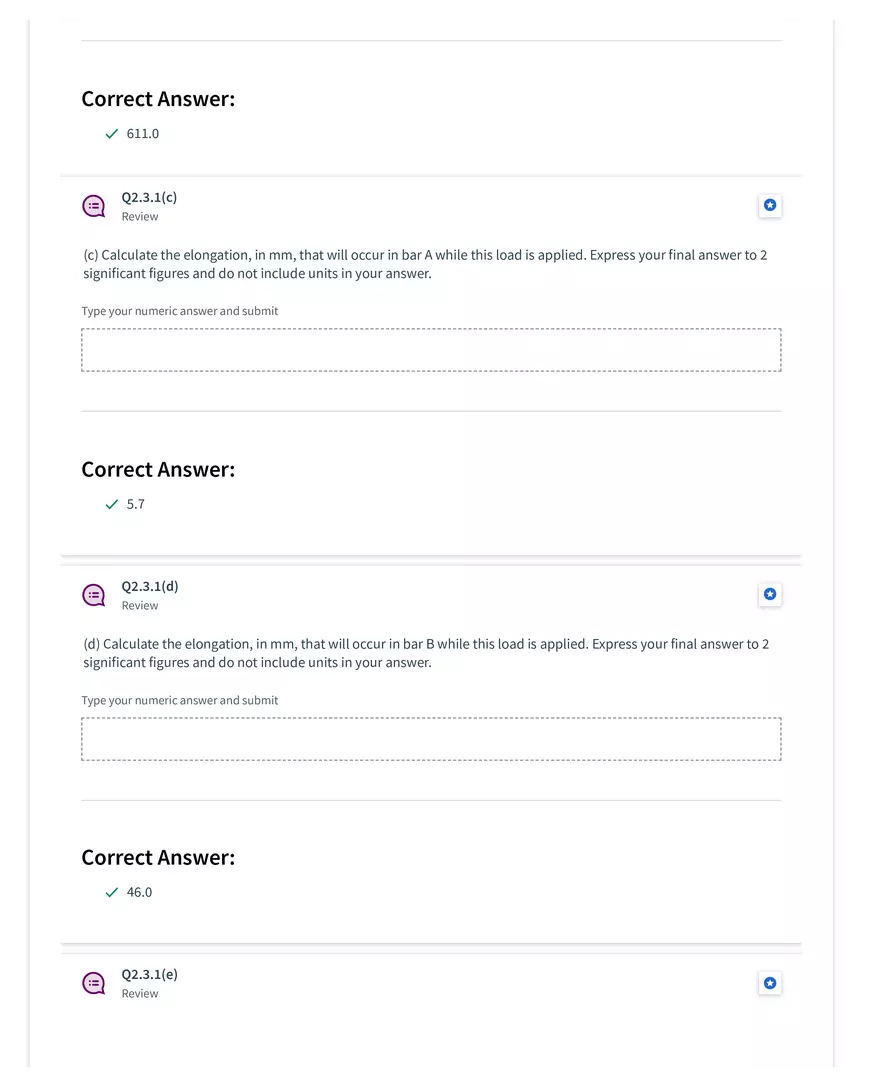
Task: Bookmark question Q2.3.1(c) with the star icon
Action: pyautogui.click(x=769, y=206)
